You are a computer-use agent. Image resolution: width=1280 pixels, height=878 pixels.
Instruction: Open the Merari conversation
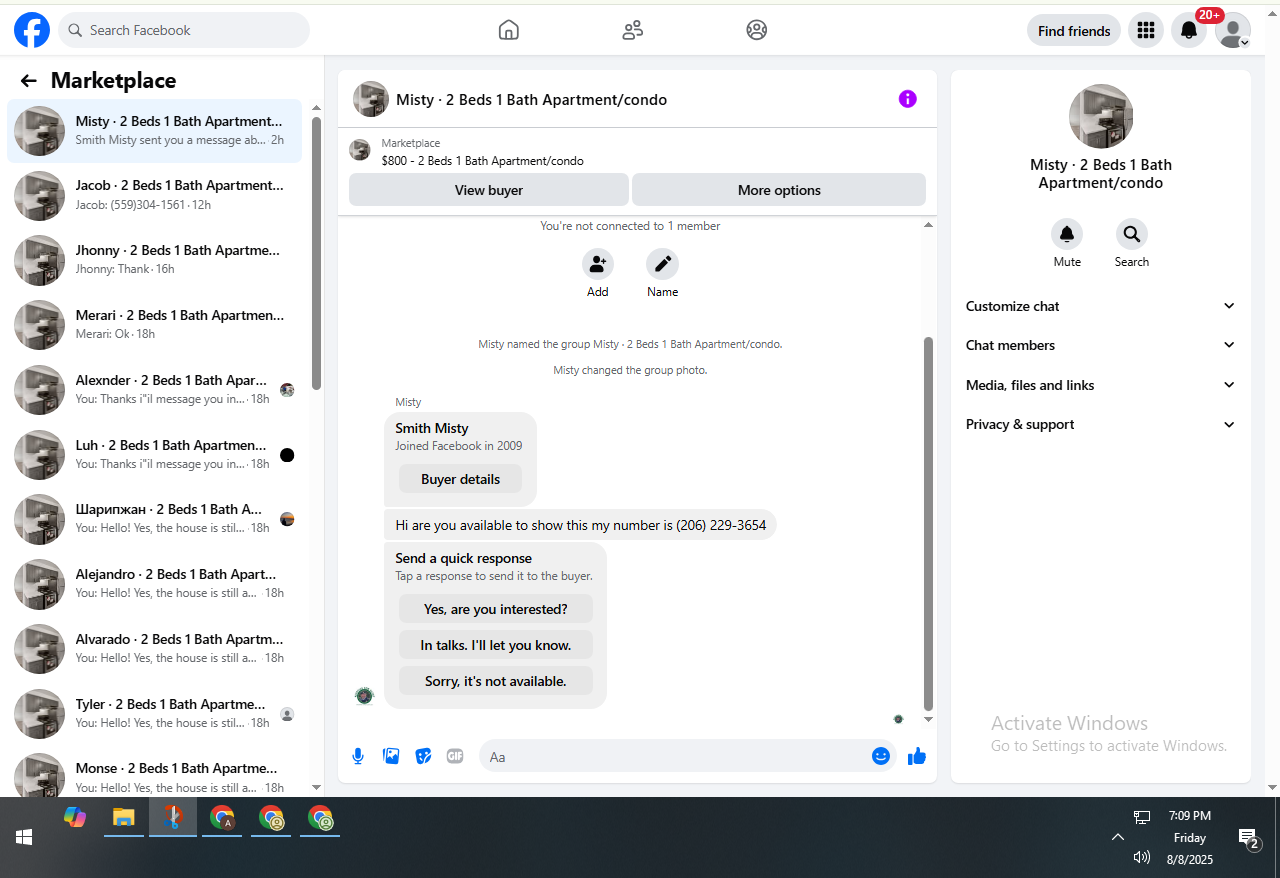tap(155, 325)
